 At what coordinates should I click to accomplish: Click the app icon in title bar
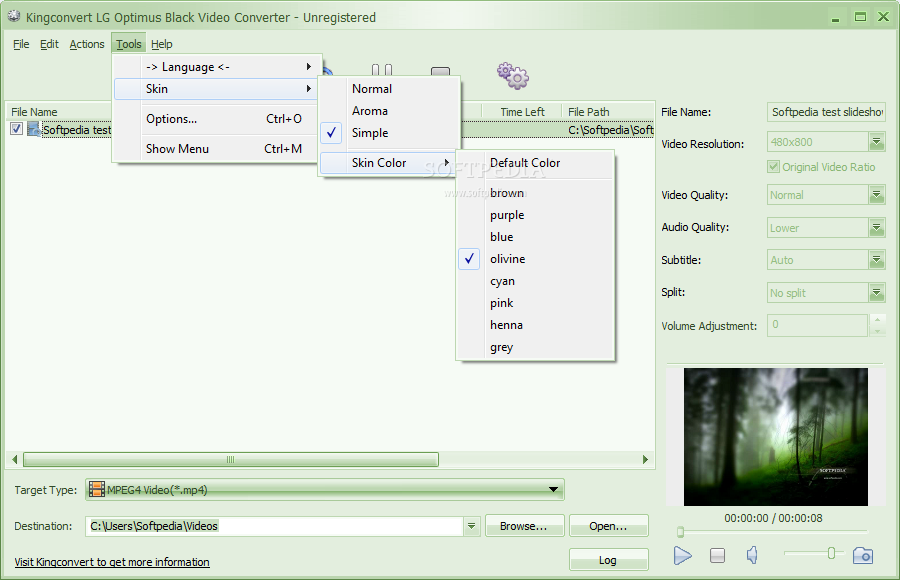click(x=14, y=16)
